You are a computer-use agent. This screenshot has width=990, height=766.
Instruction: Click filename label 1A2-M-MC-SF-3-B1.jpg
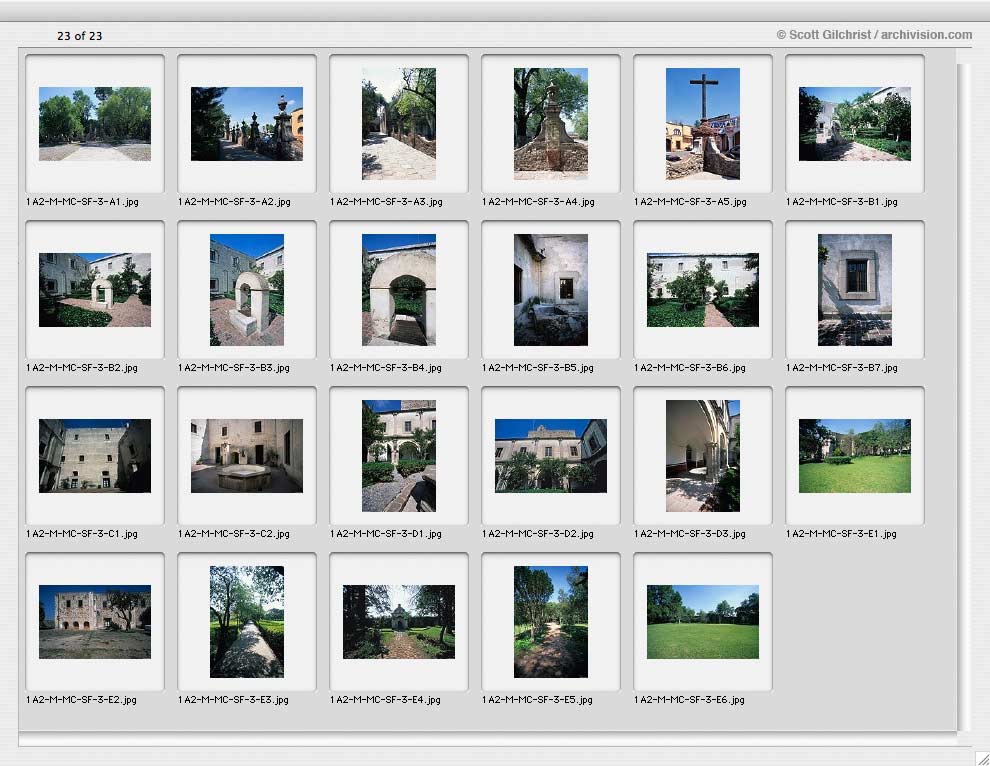click(x=842, y=202)
